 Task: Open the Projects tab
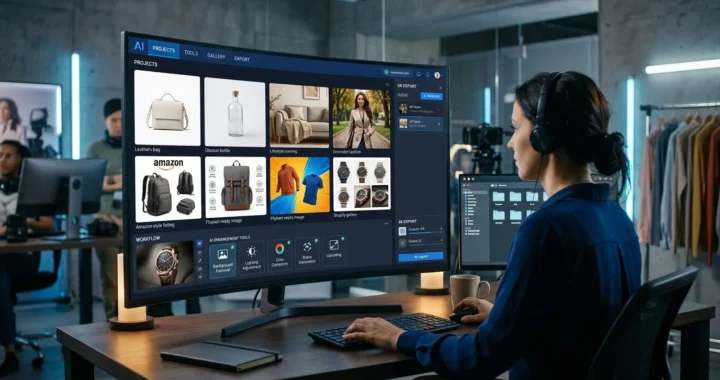[x=163, y=49]
